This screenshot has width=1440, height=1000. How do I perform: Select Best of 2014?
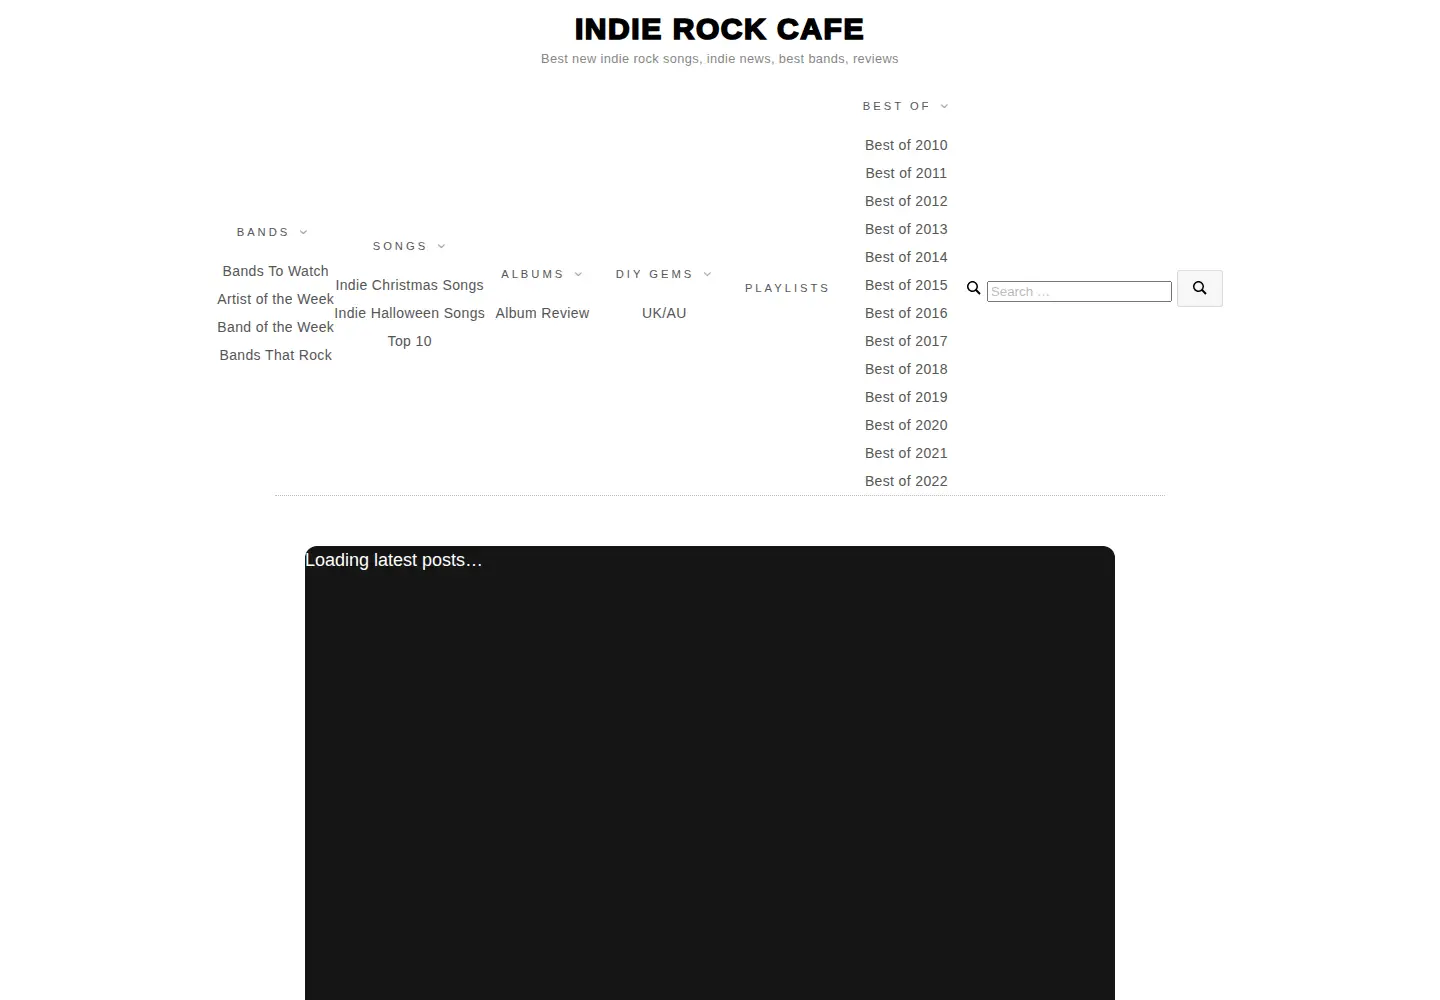(906, 257)
